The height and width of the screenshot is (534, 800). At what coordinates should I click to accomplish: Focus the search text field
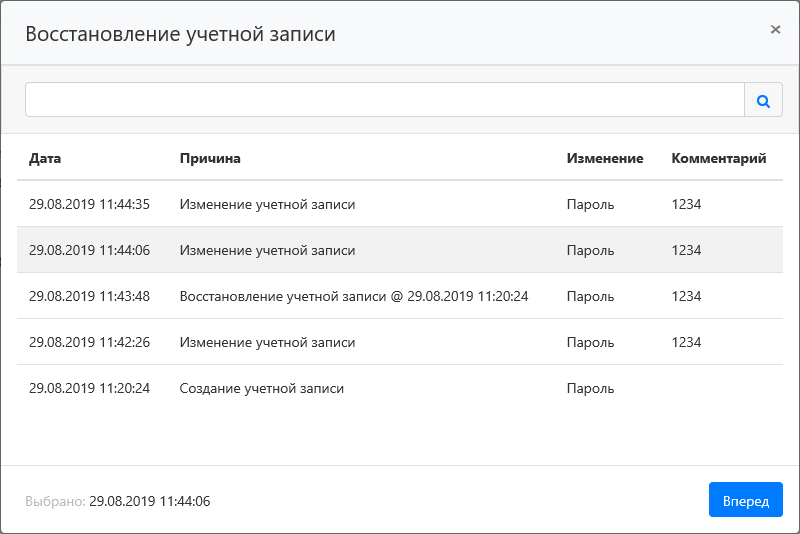(x=384, y=100)
